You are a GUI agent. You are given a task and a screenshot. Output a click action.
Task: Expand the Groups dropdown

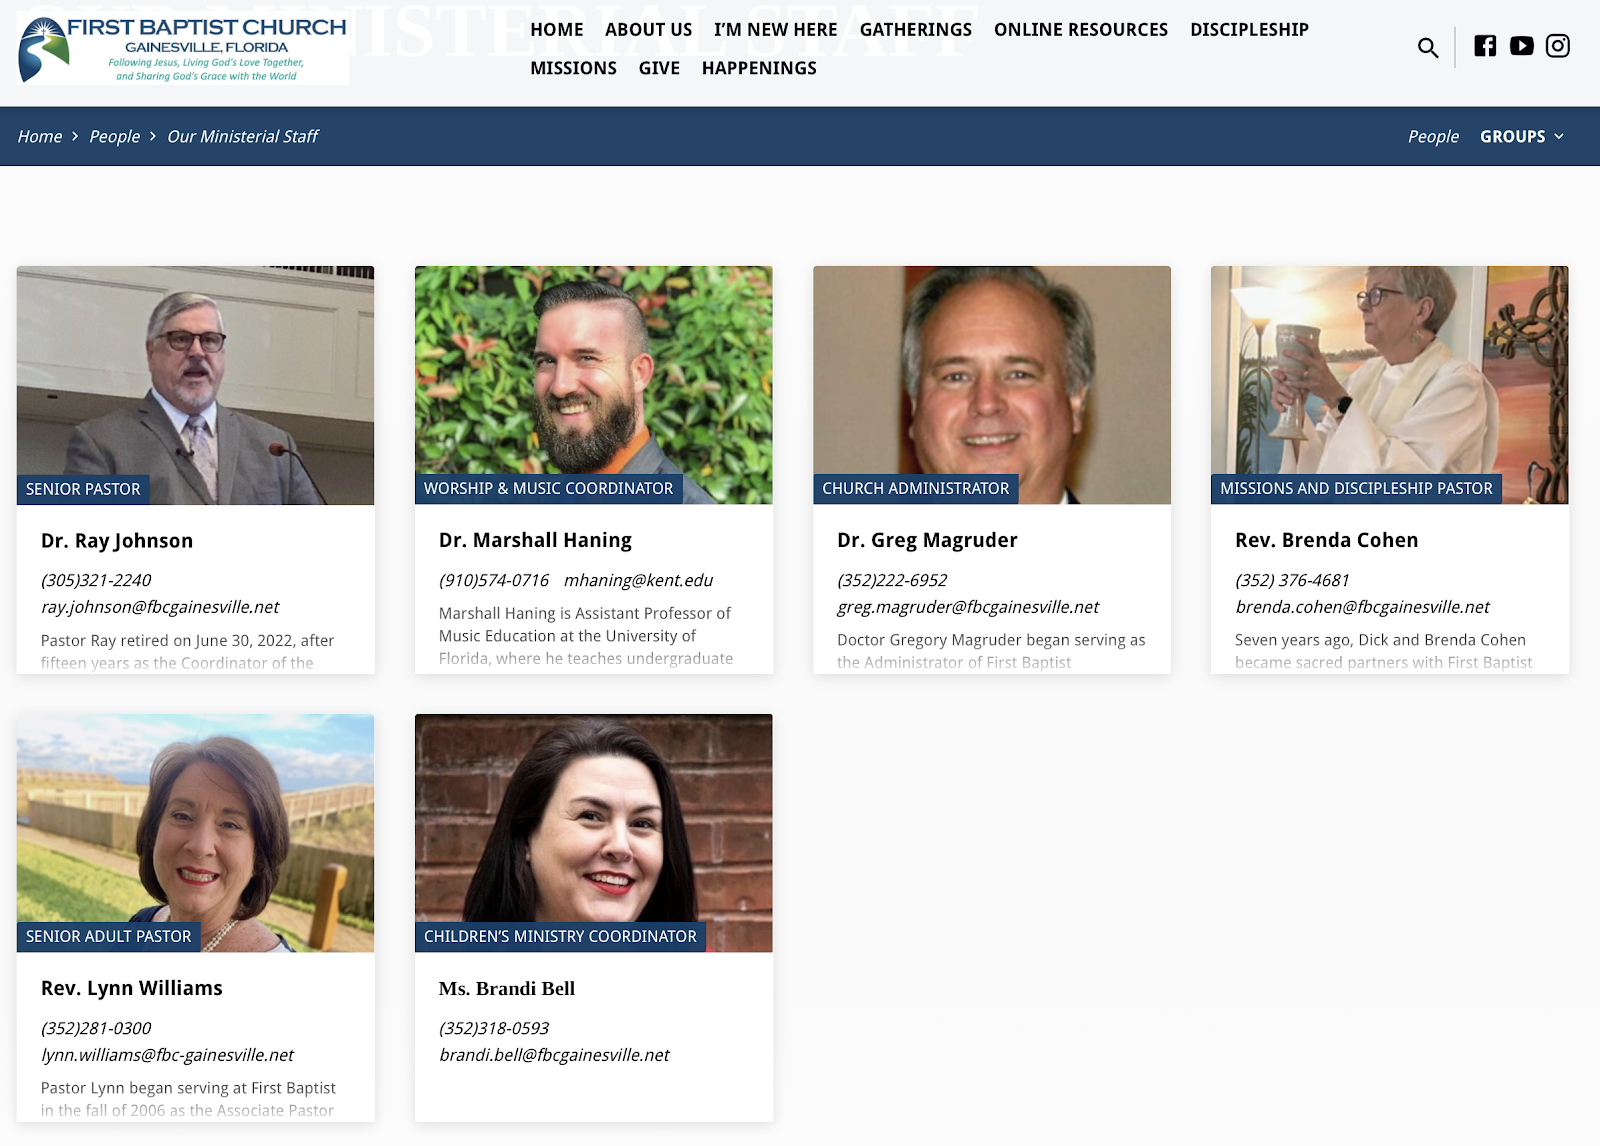(1521, 137)
